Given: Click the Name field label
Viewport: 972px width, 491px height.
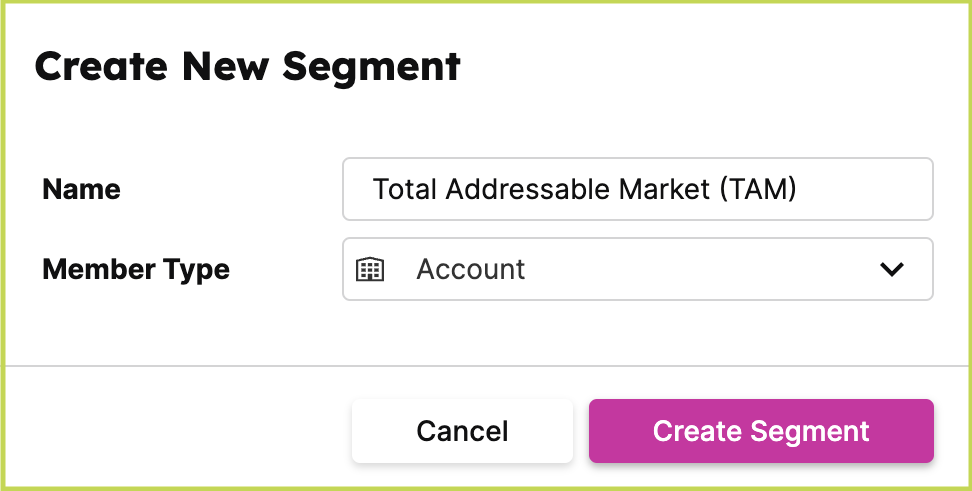Looking at the screenshot, I should [81, 189].
